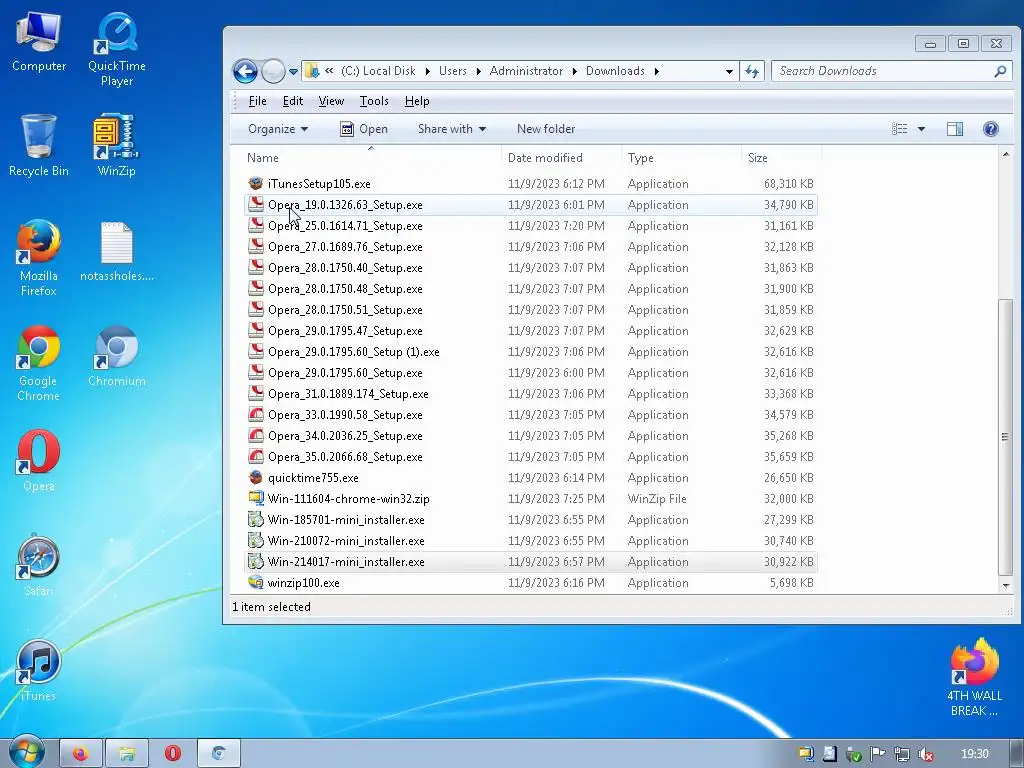
Task: Select the Chromium desktop shortcut
Action: click(117, 357)
